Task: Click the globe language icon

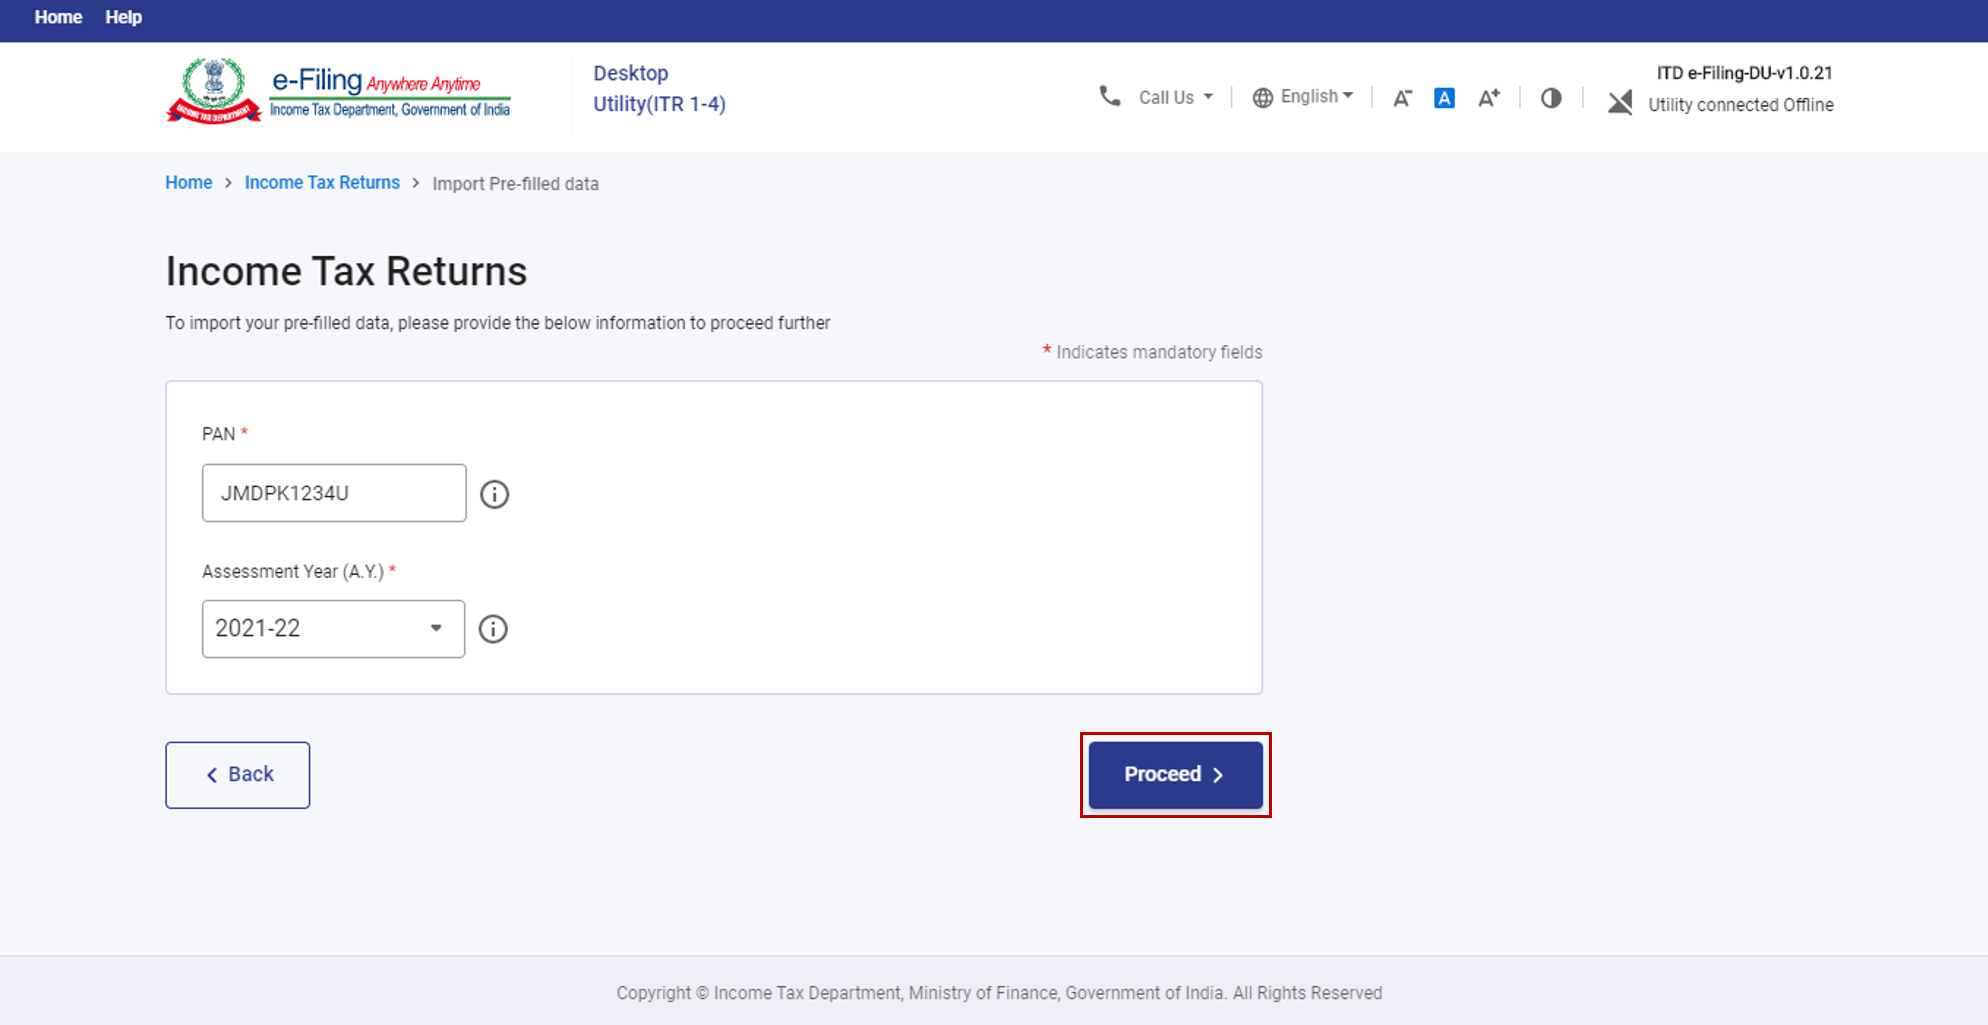Action: pyautogui.click(x=1263, y=97)
